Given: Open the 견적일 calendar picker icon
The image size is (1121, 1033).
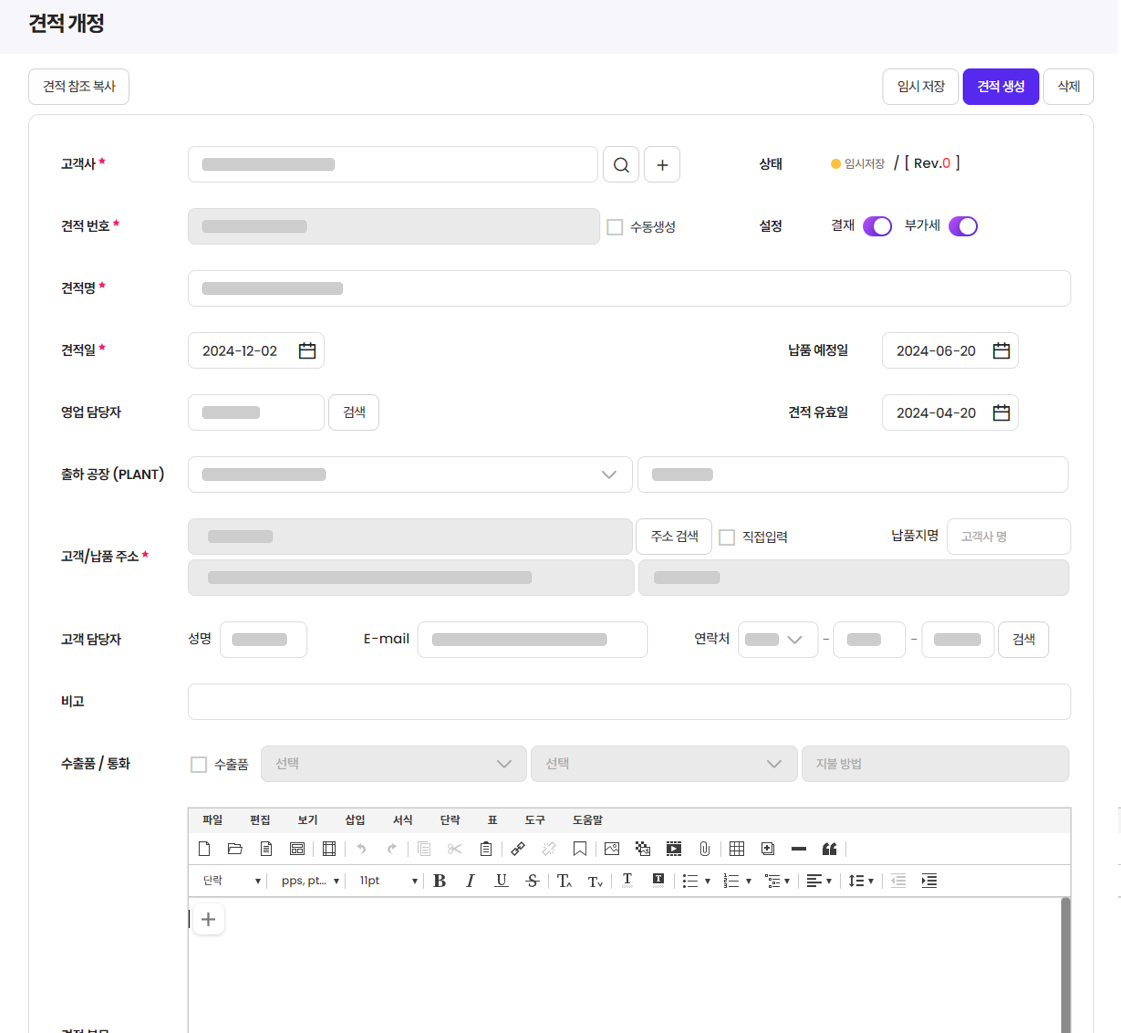Looking at the screenshot, I should 308,351.
